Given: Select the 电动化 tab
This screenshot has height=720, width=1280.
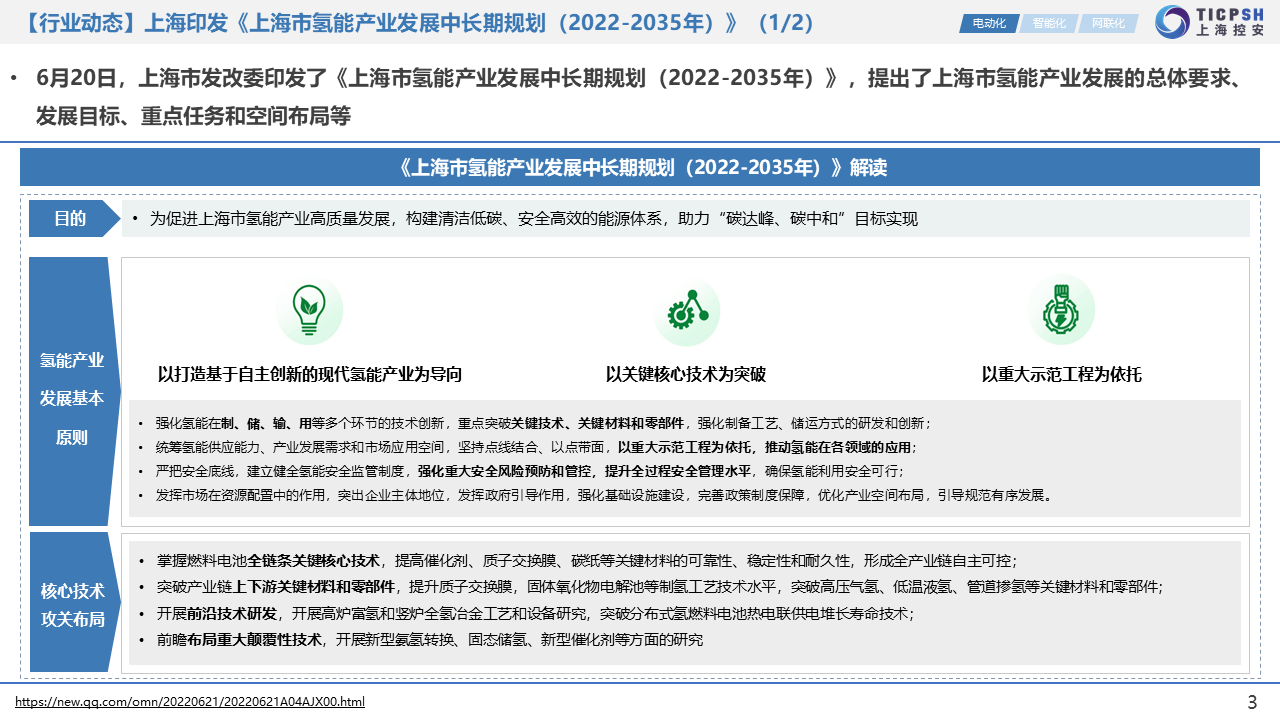Looking at the screenshot, I should coord(988,23).
